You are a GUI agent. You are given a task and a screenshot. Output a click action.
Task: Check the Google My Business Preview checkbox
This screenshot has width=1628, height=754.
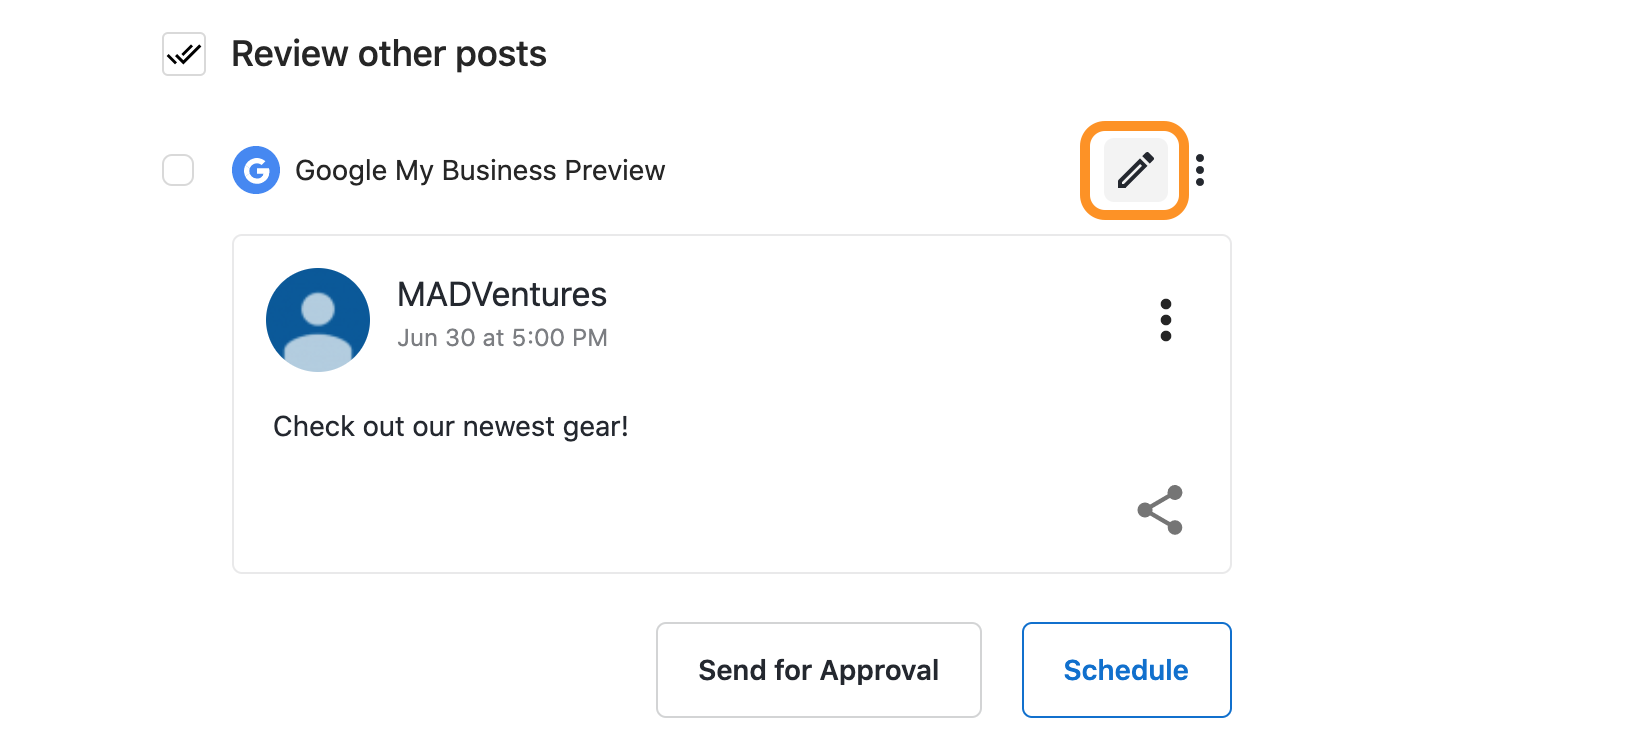click(x=178, y=170)
